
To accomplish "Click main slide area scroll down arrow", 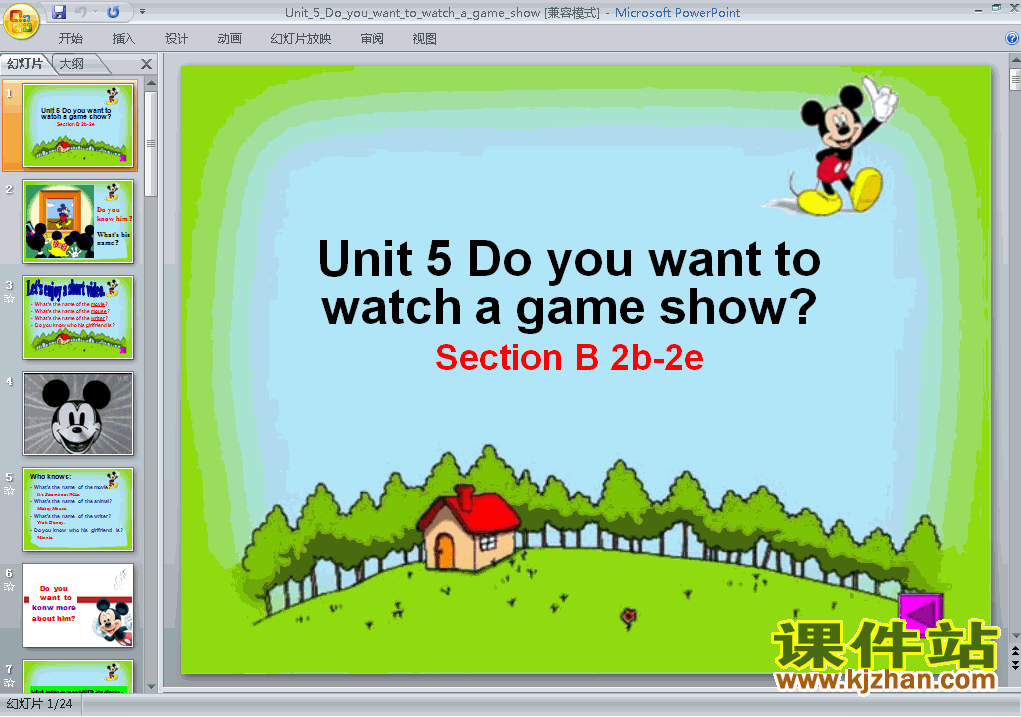I will [x=1015, y=635].
